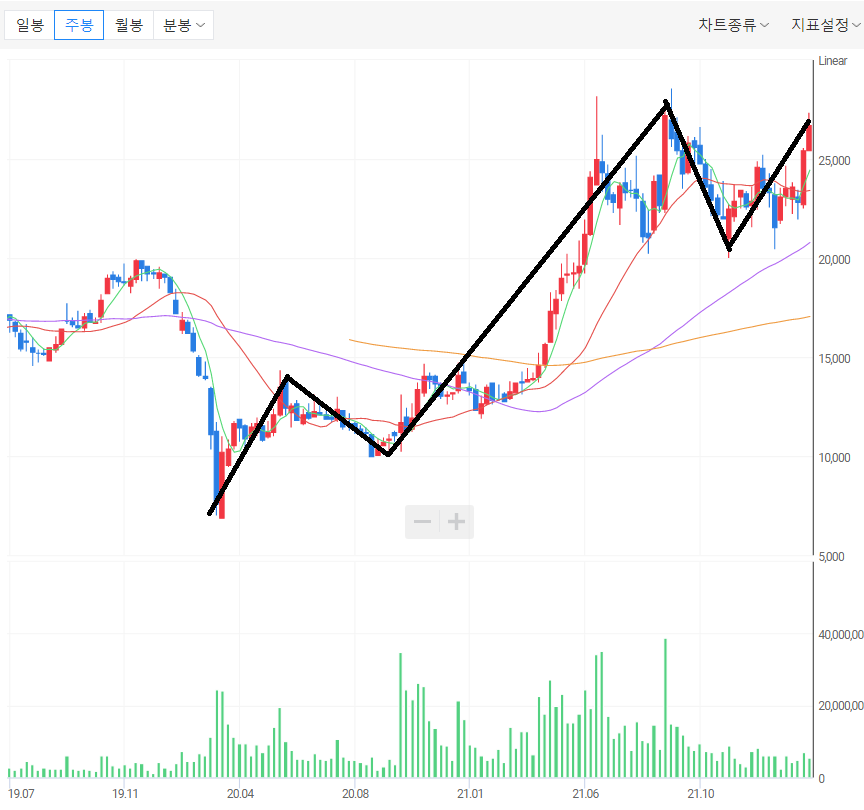Click the 10,000 price axis label
This screenshot has width=864, height=810.
pyautogui.click(x=834, y=458)
